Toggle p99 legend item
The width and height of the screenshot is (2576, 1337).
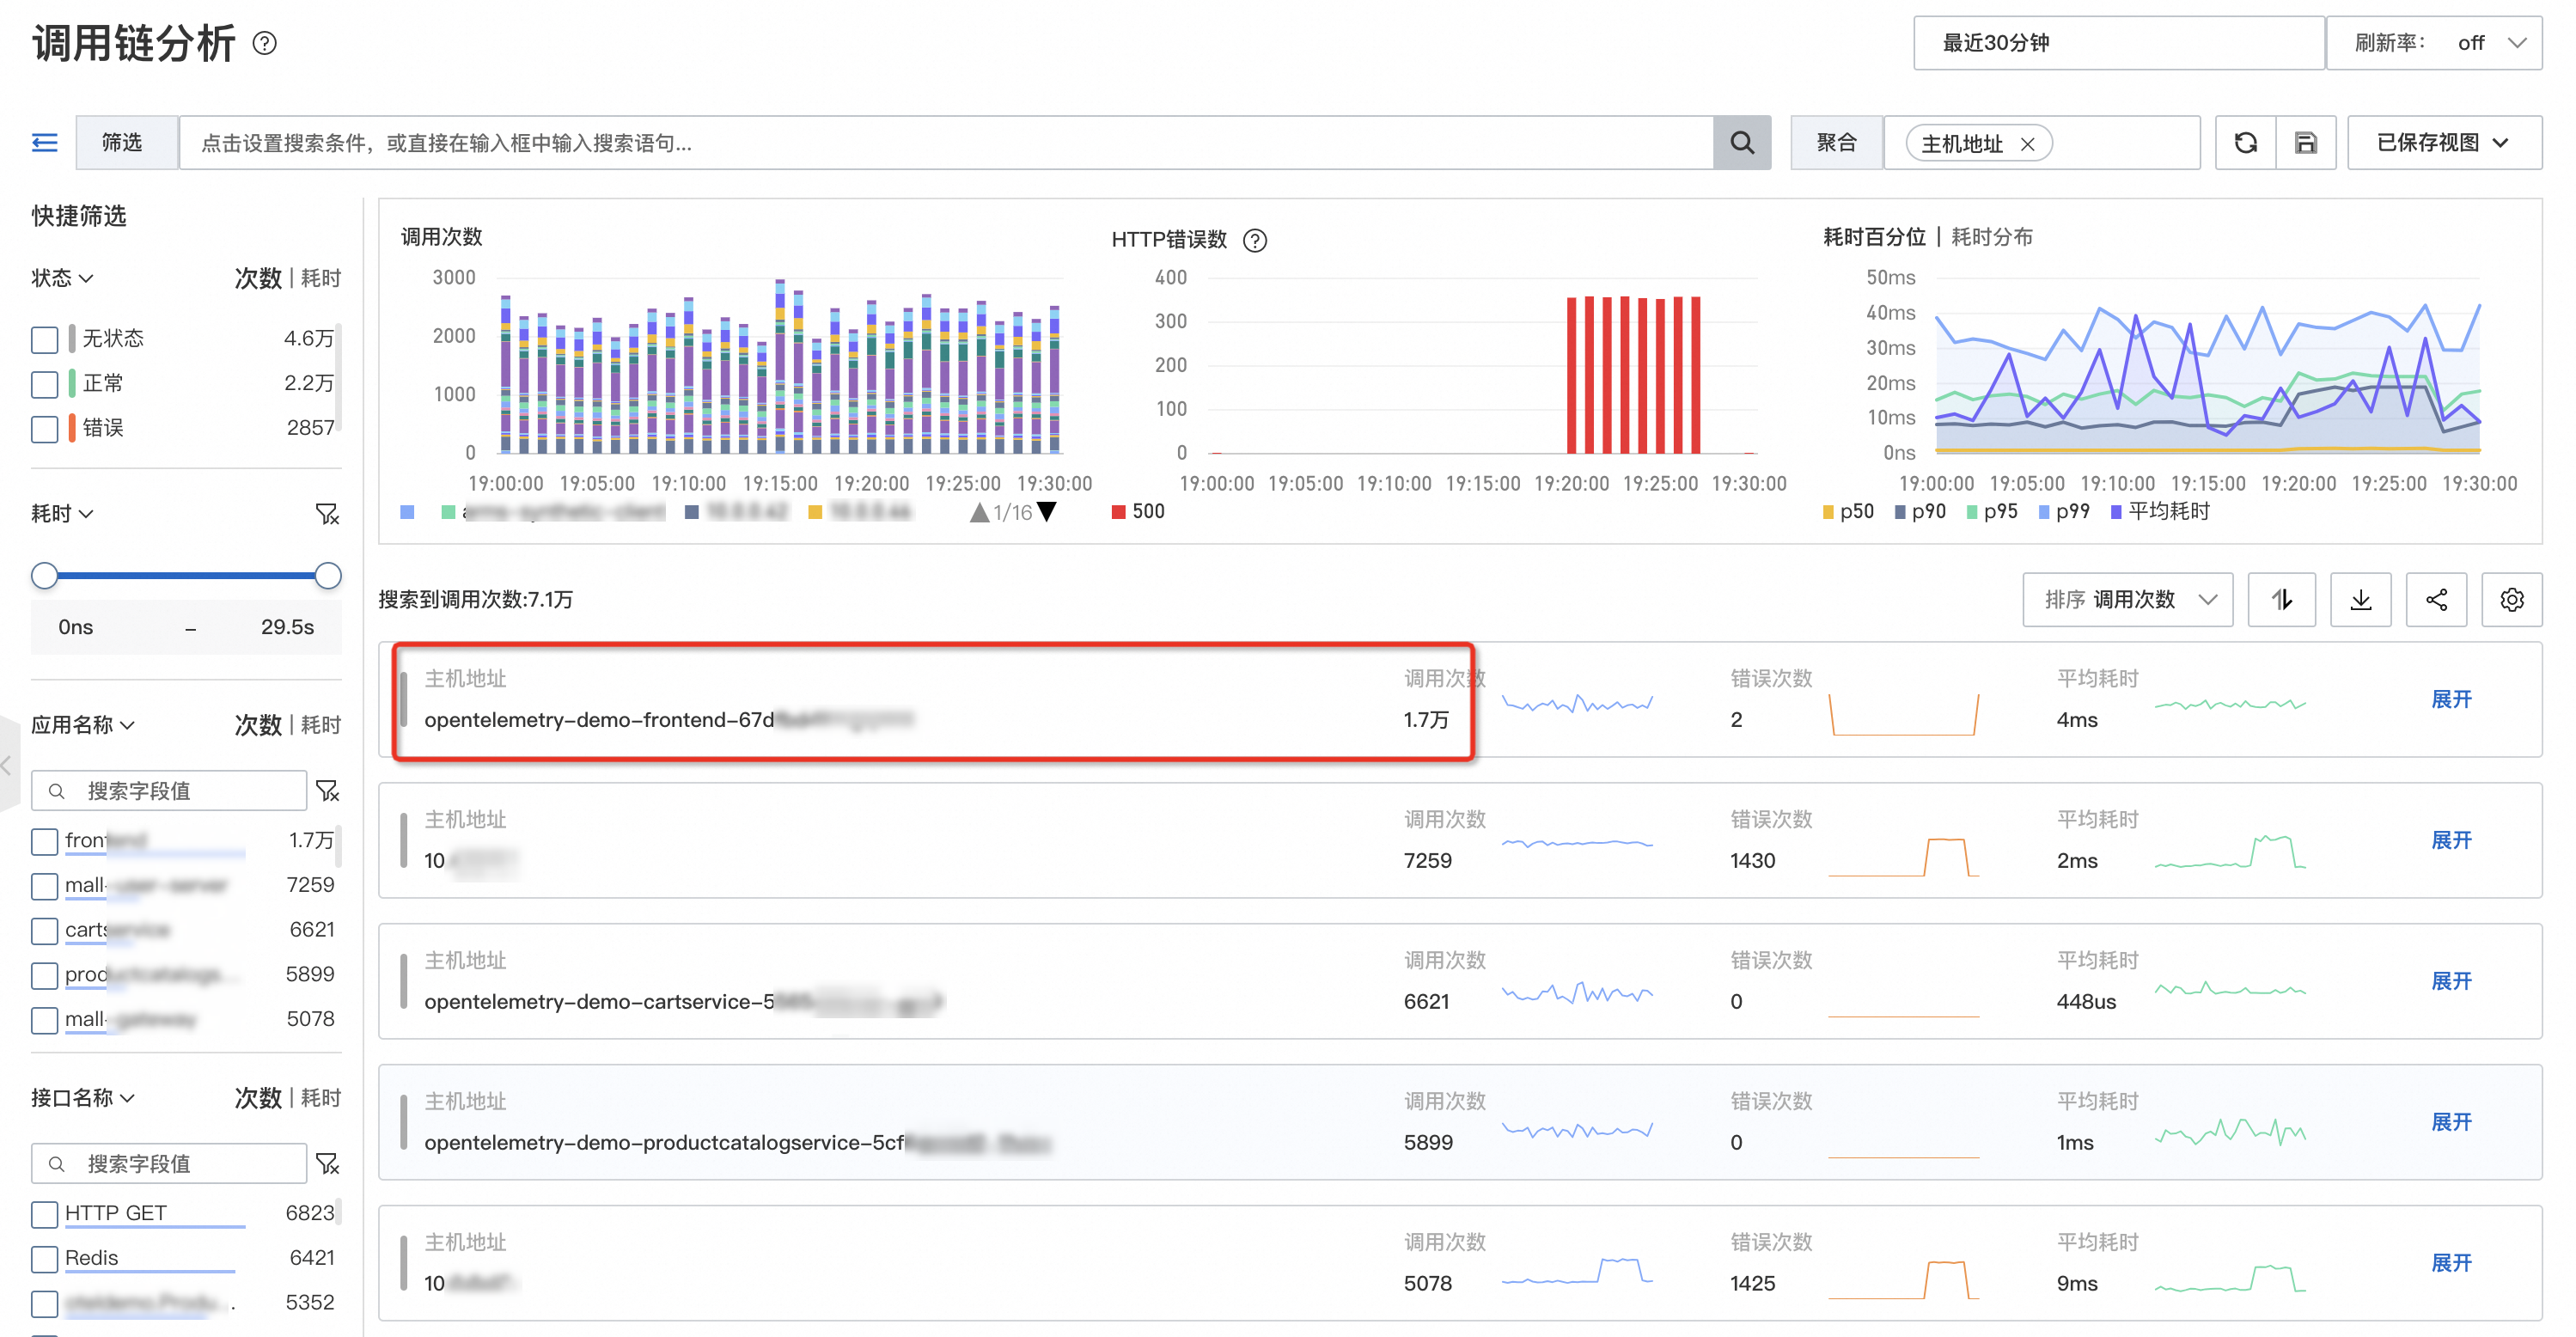pos(2064,512)
